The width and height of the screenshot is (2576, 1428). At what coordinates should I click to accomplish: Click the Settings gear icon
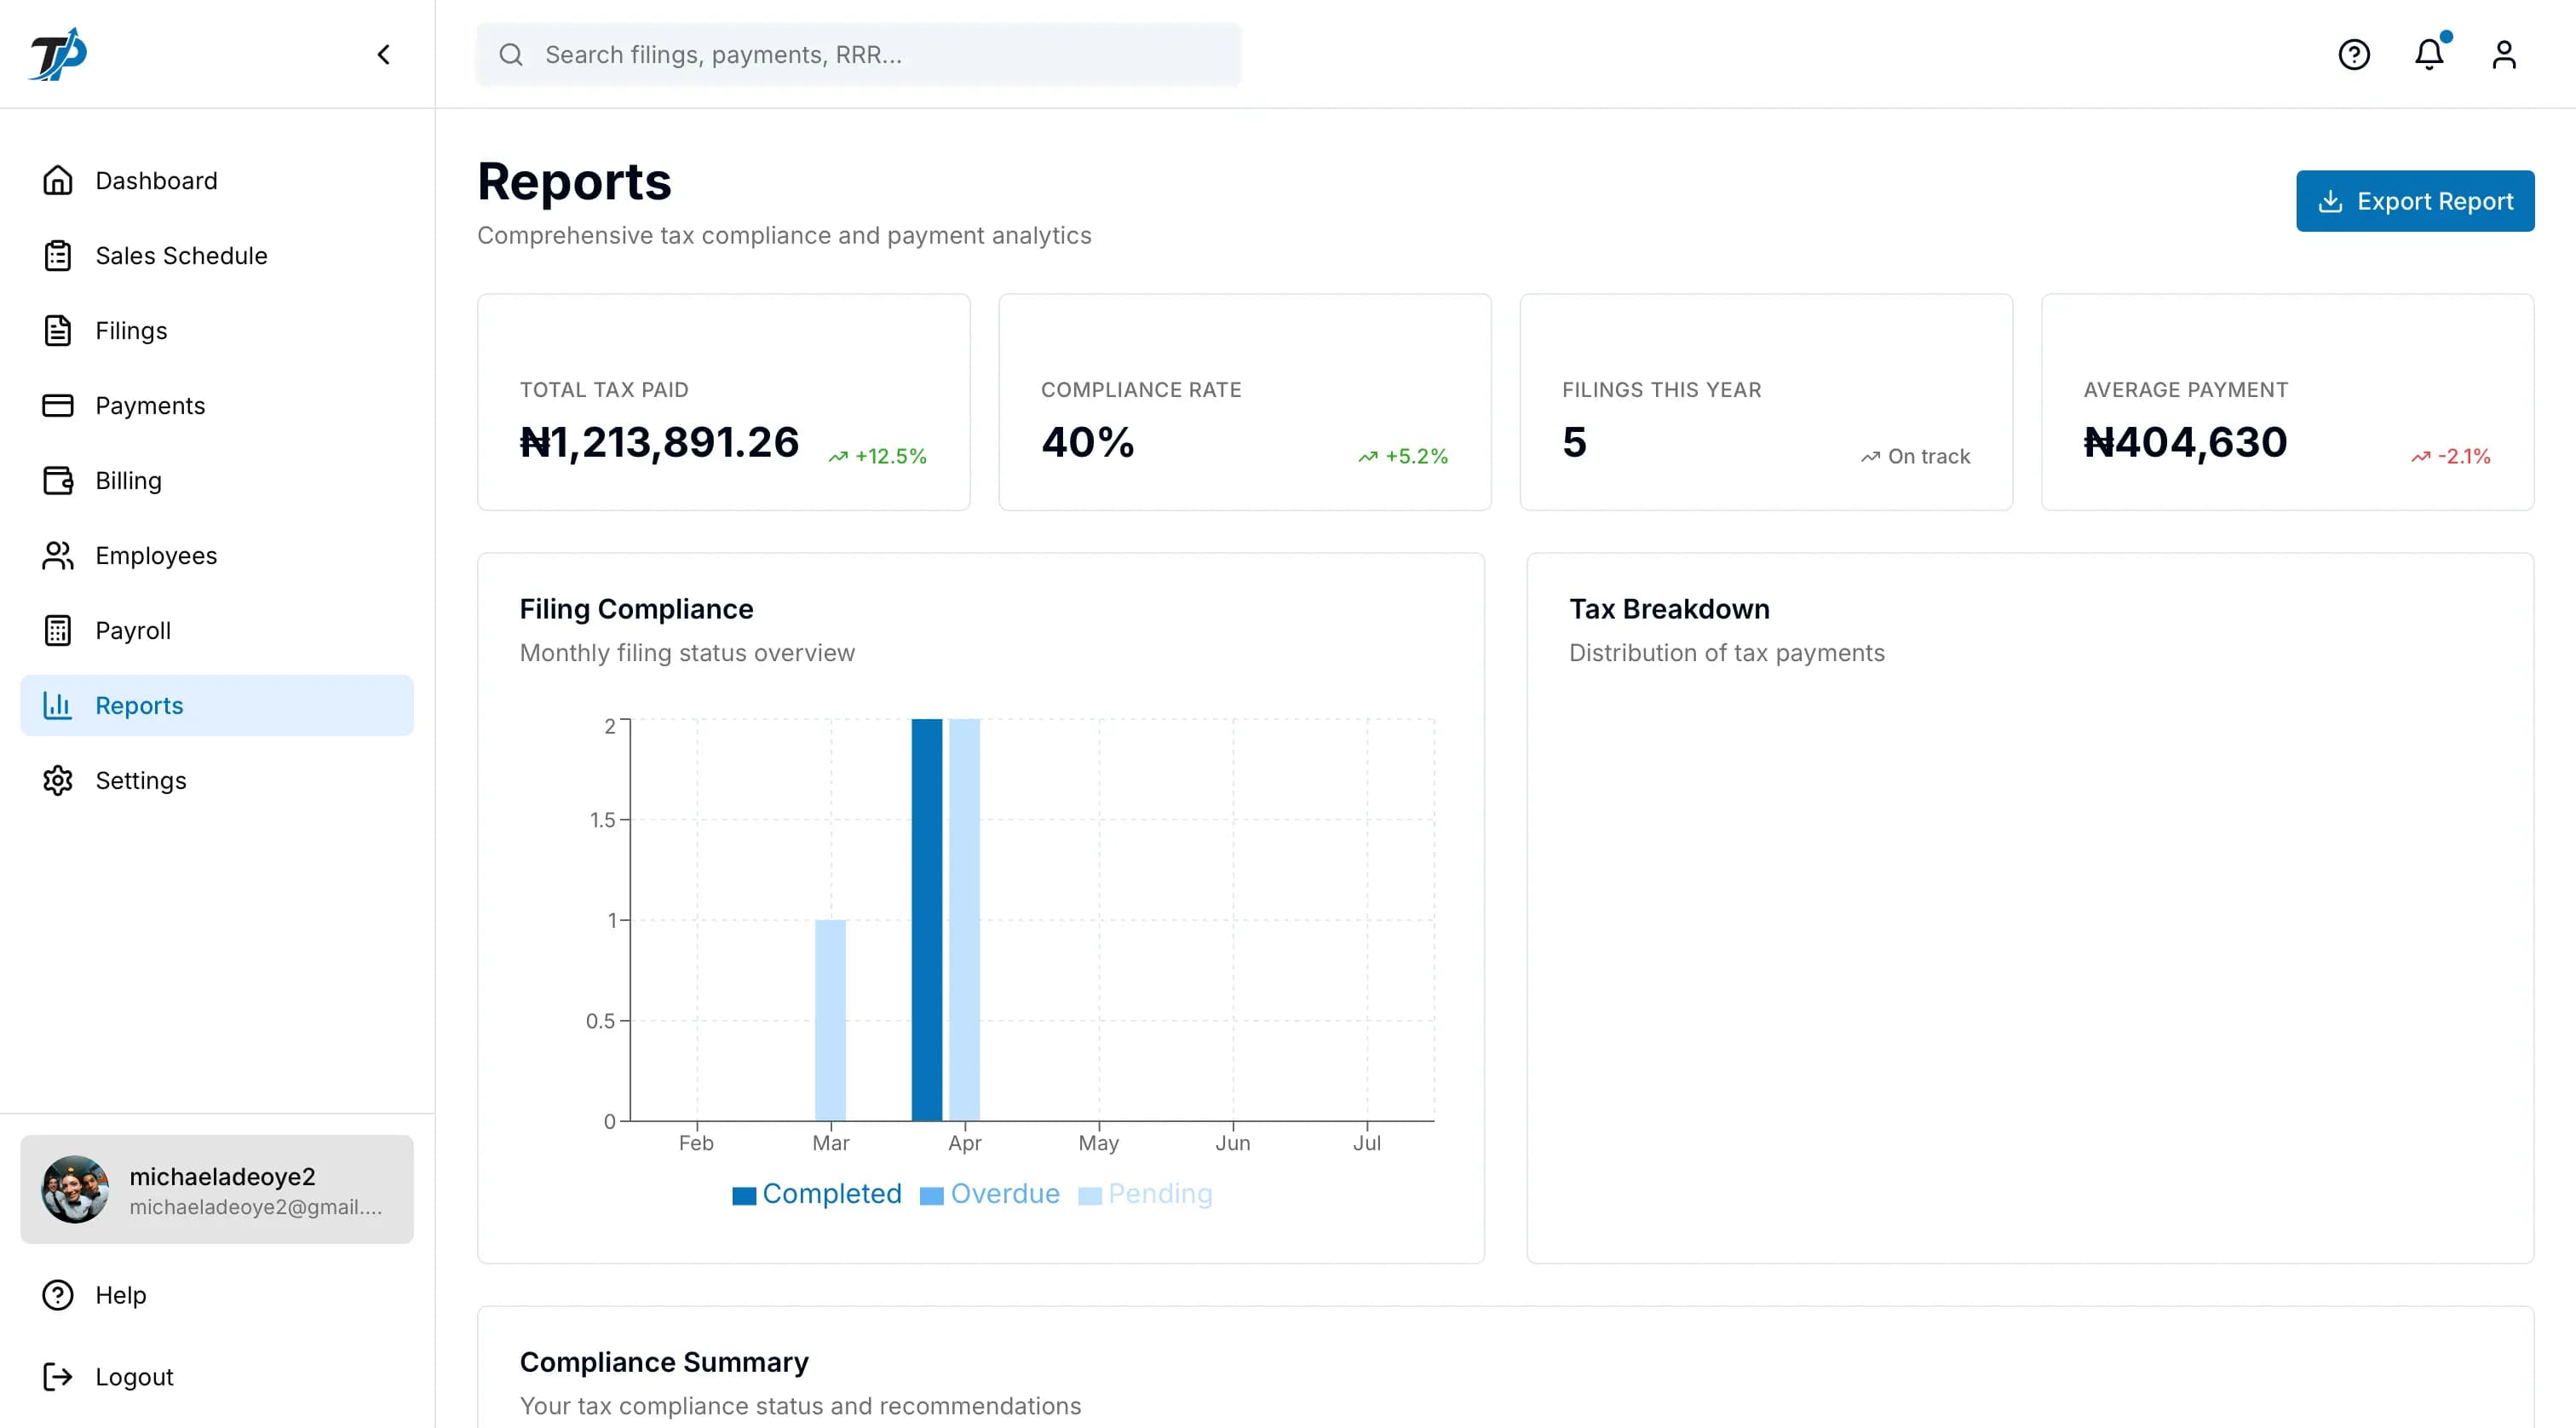[x=58, y=780]
